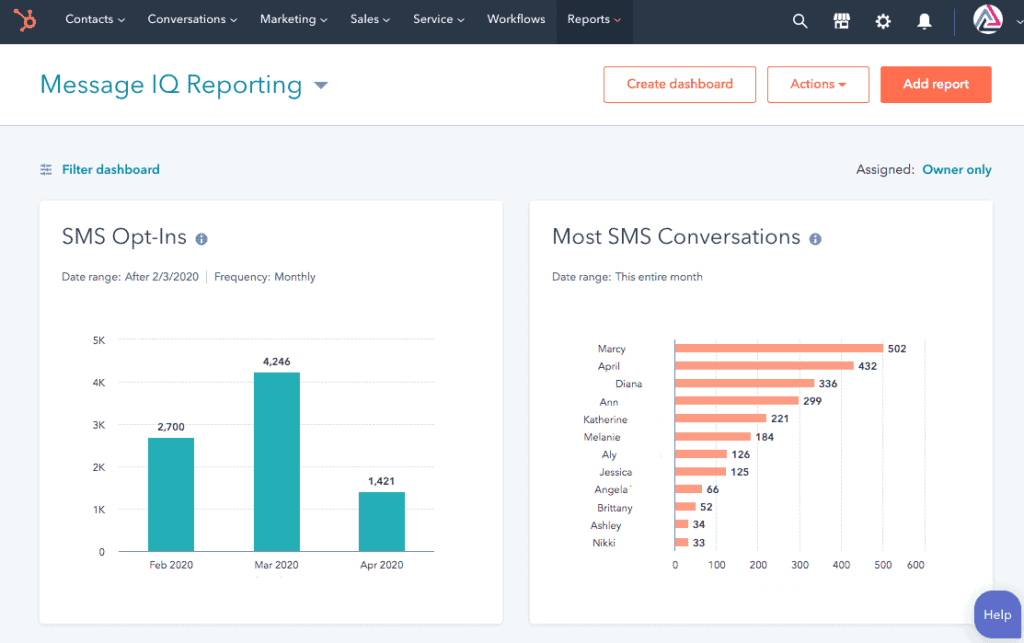
Task: Open the Help chat widget
Action: pos(996,614)
